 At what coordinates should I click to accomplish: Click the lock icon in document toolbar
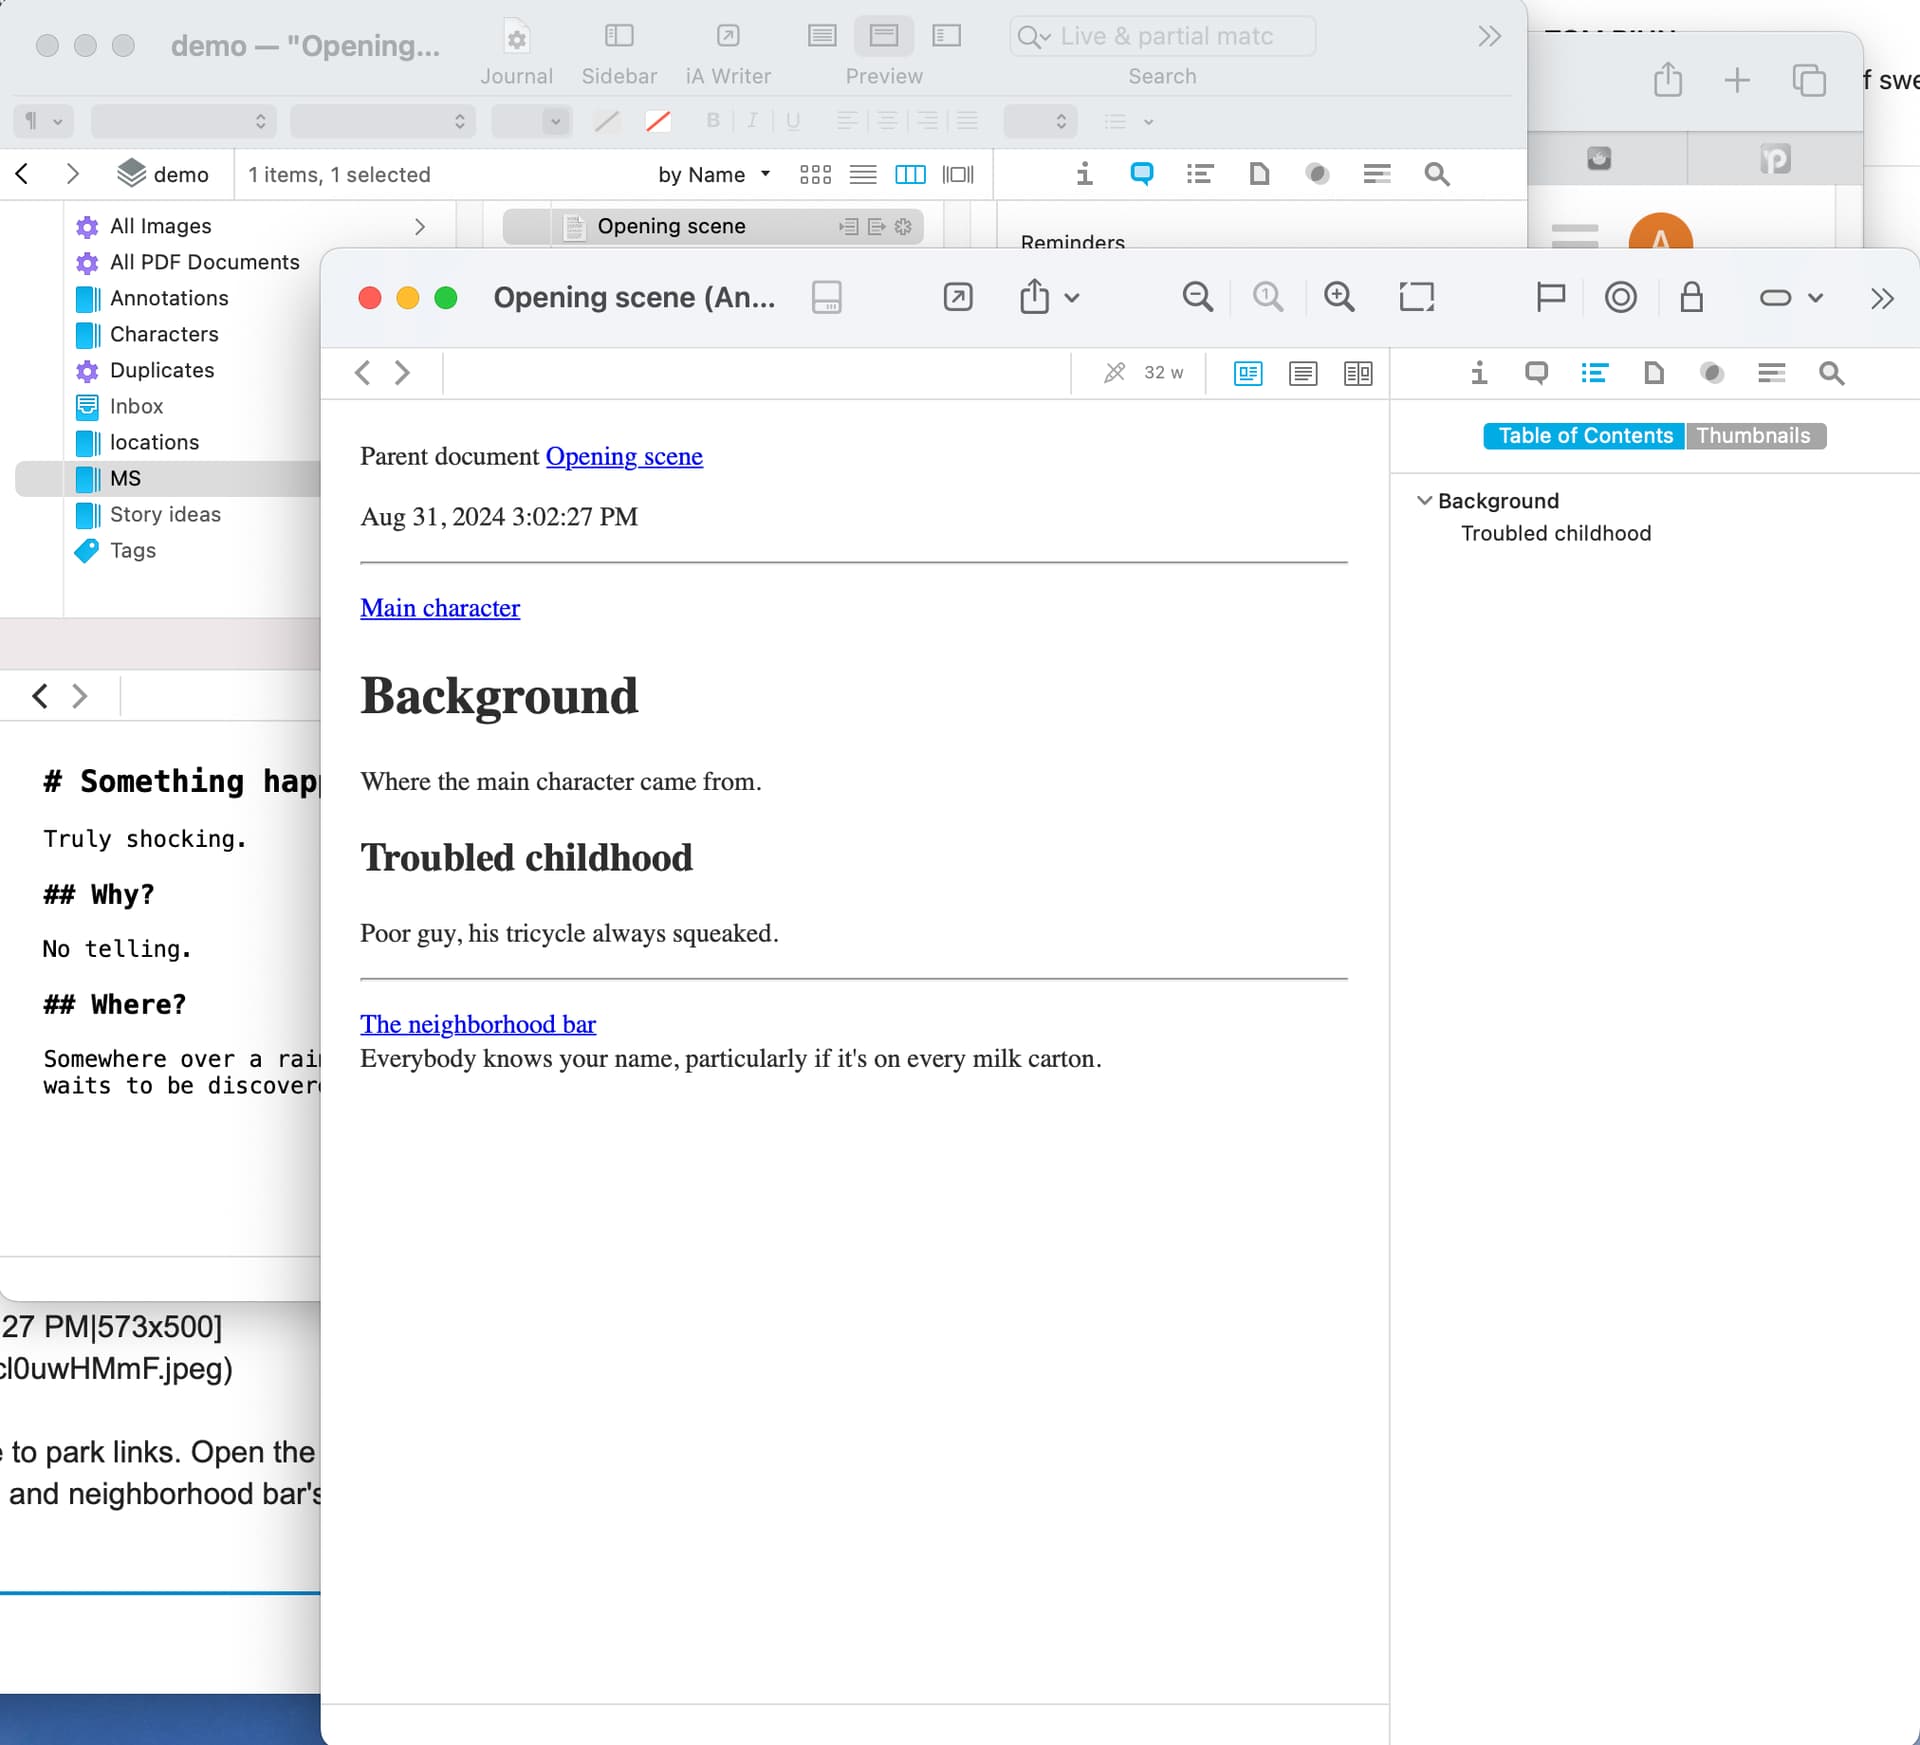coord(1691,297)
